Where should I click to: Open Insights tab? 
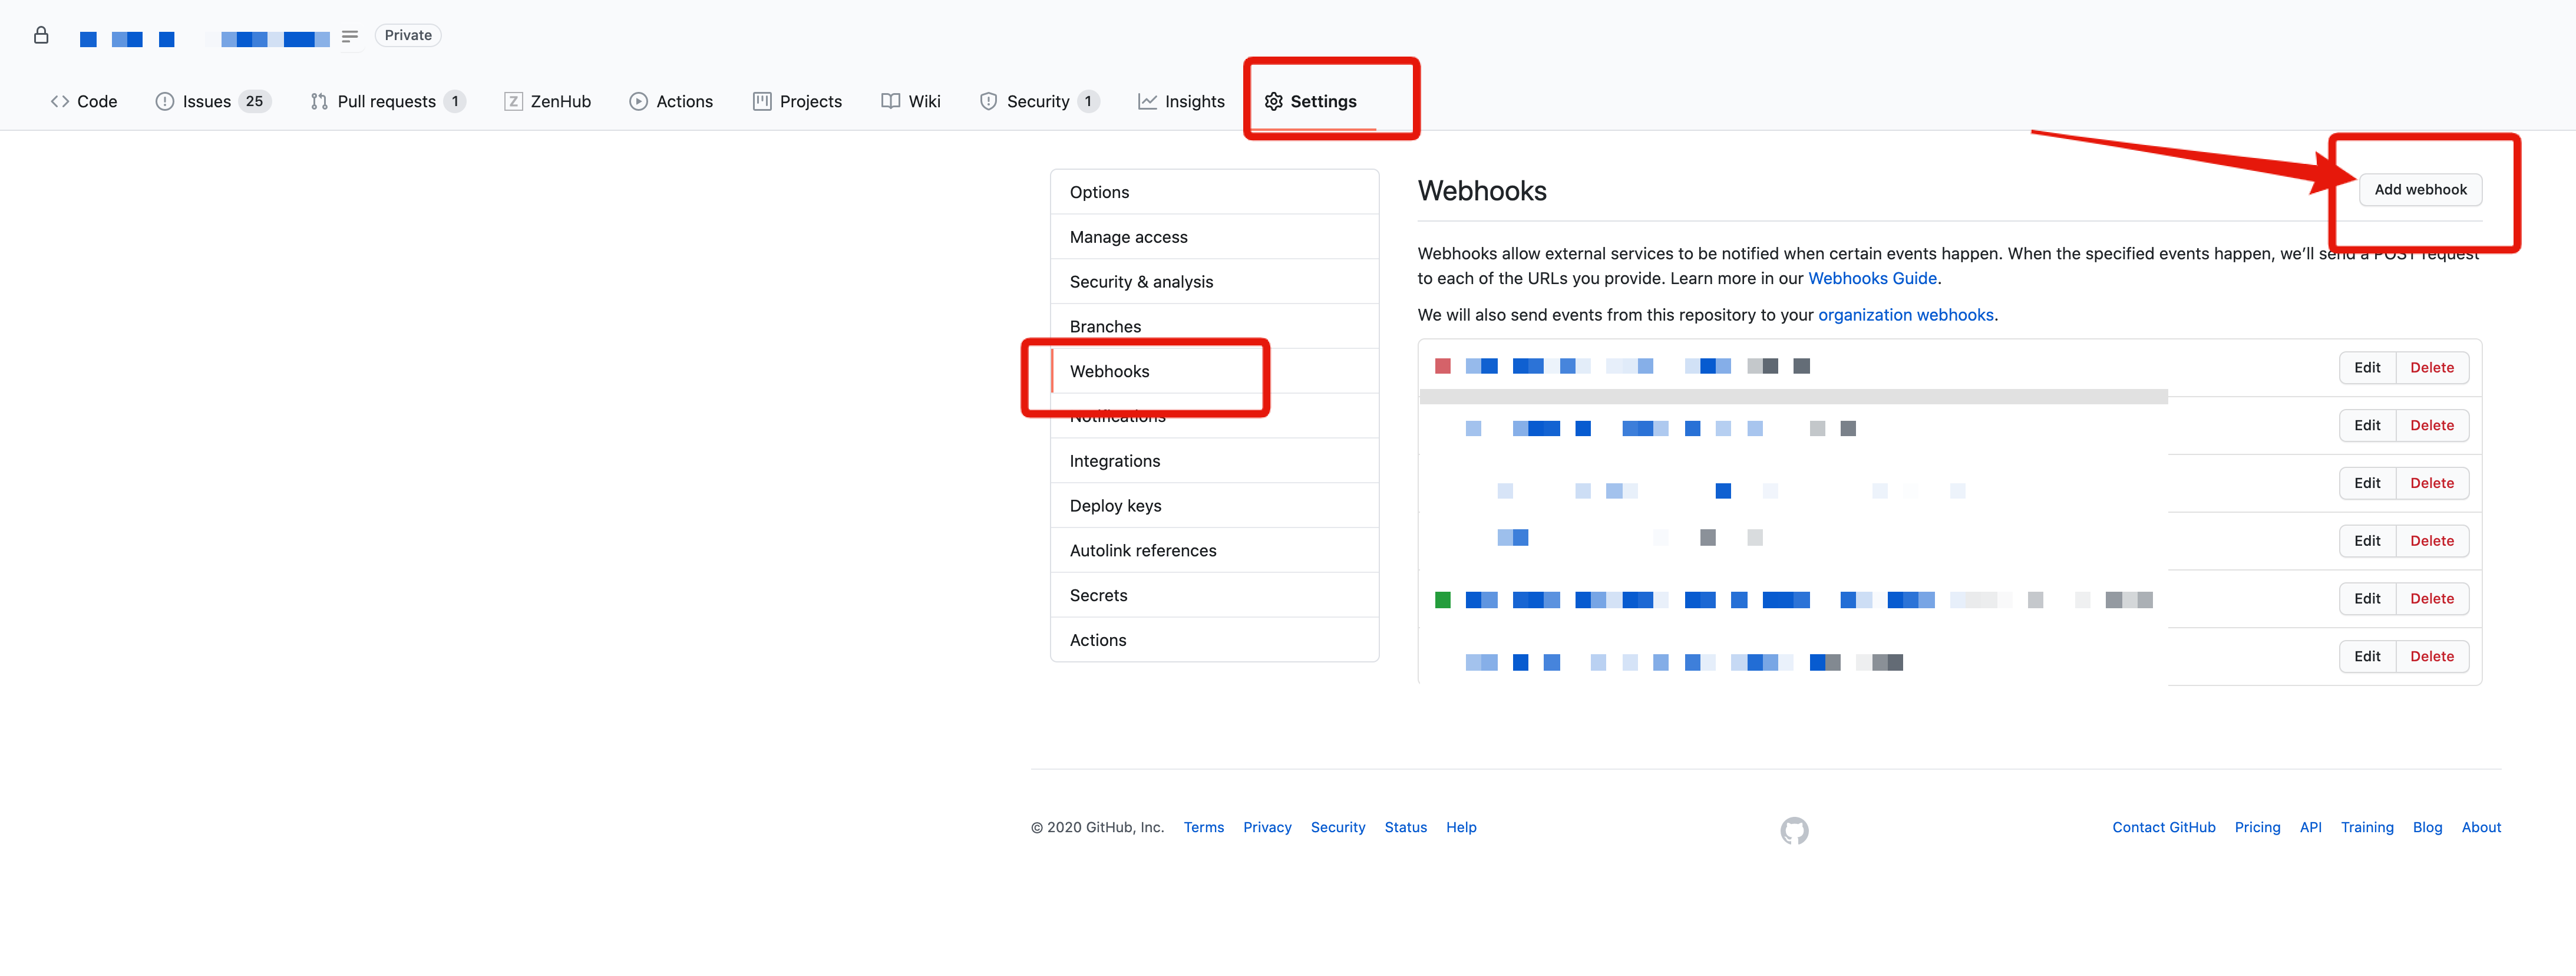(x=1181, y=101)
